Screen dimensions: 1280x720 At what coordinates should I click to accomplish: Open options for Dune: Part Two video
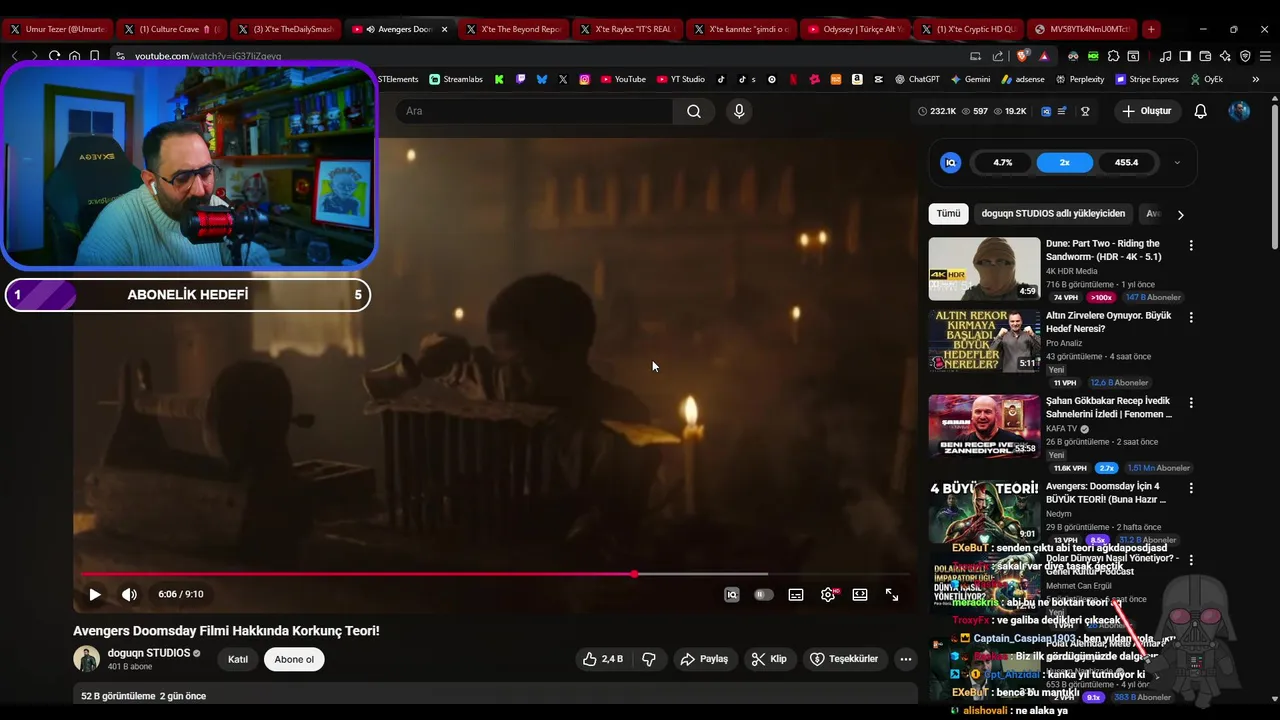(1191, 245)
